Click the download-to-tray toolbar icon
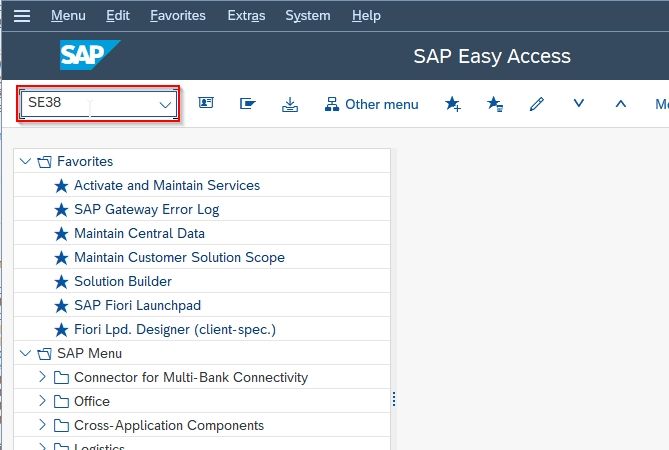The image size is (669, 450). [x=290, y=104]
